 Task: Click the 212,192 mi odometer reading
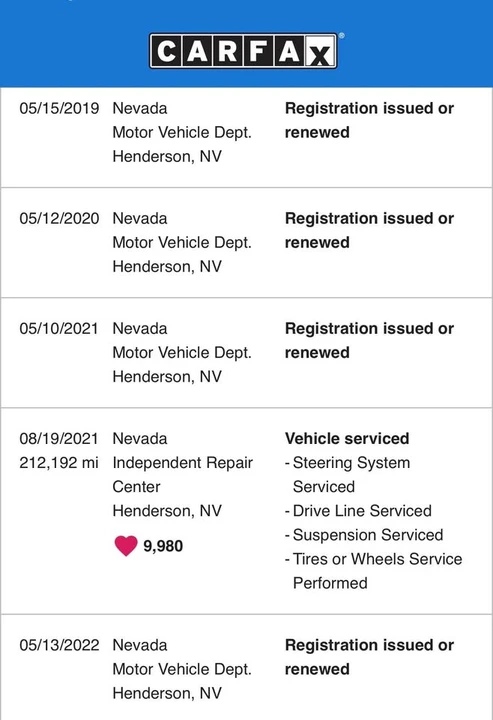(x=59, y=463)
